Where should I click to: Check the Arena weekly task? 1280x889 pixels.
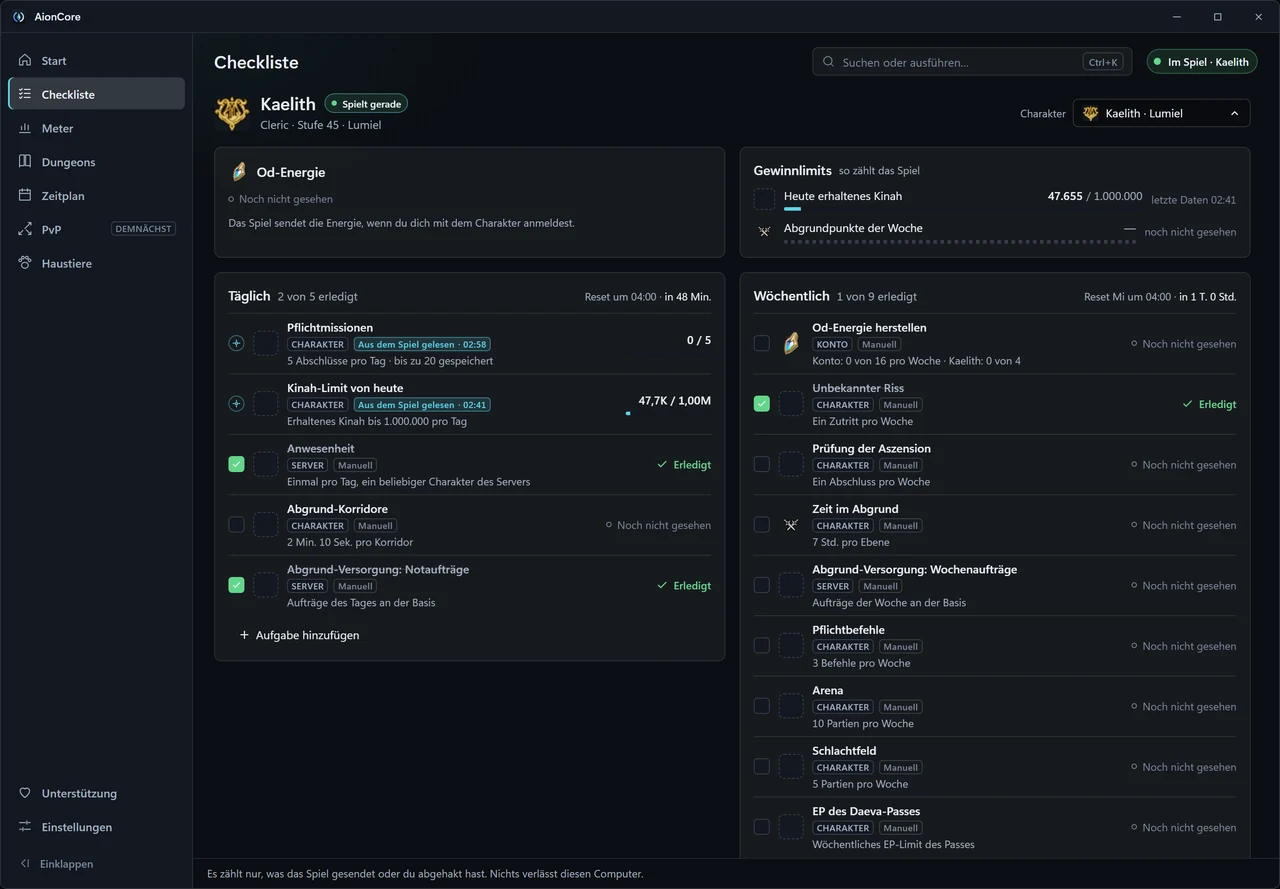[x=761, y=706]
